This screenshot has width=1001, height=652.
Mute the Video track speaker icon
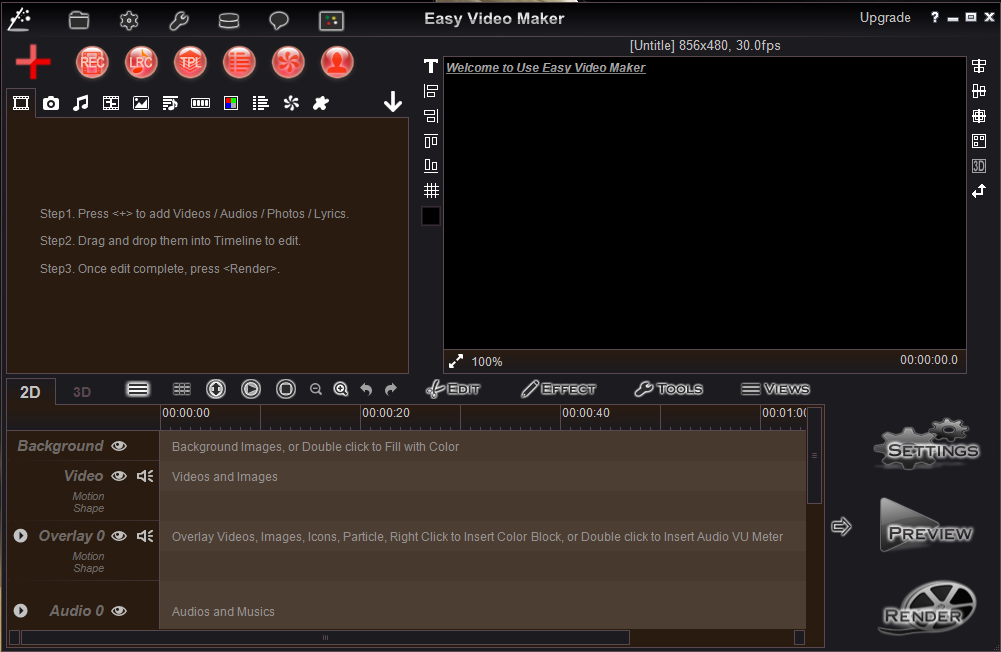tap(145, 476)
